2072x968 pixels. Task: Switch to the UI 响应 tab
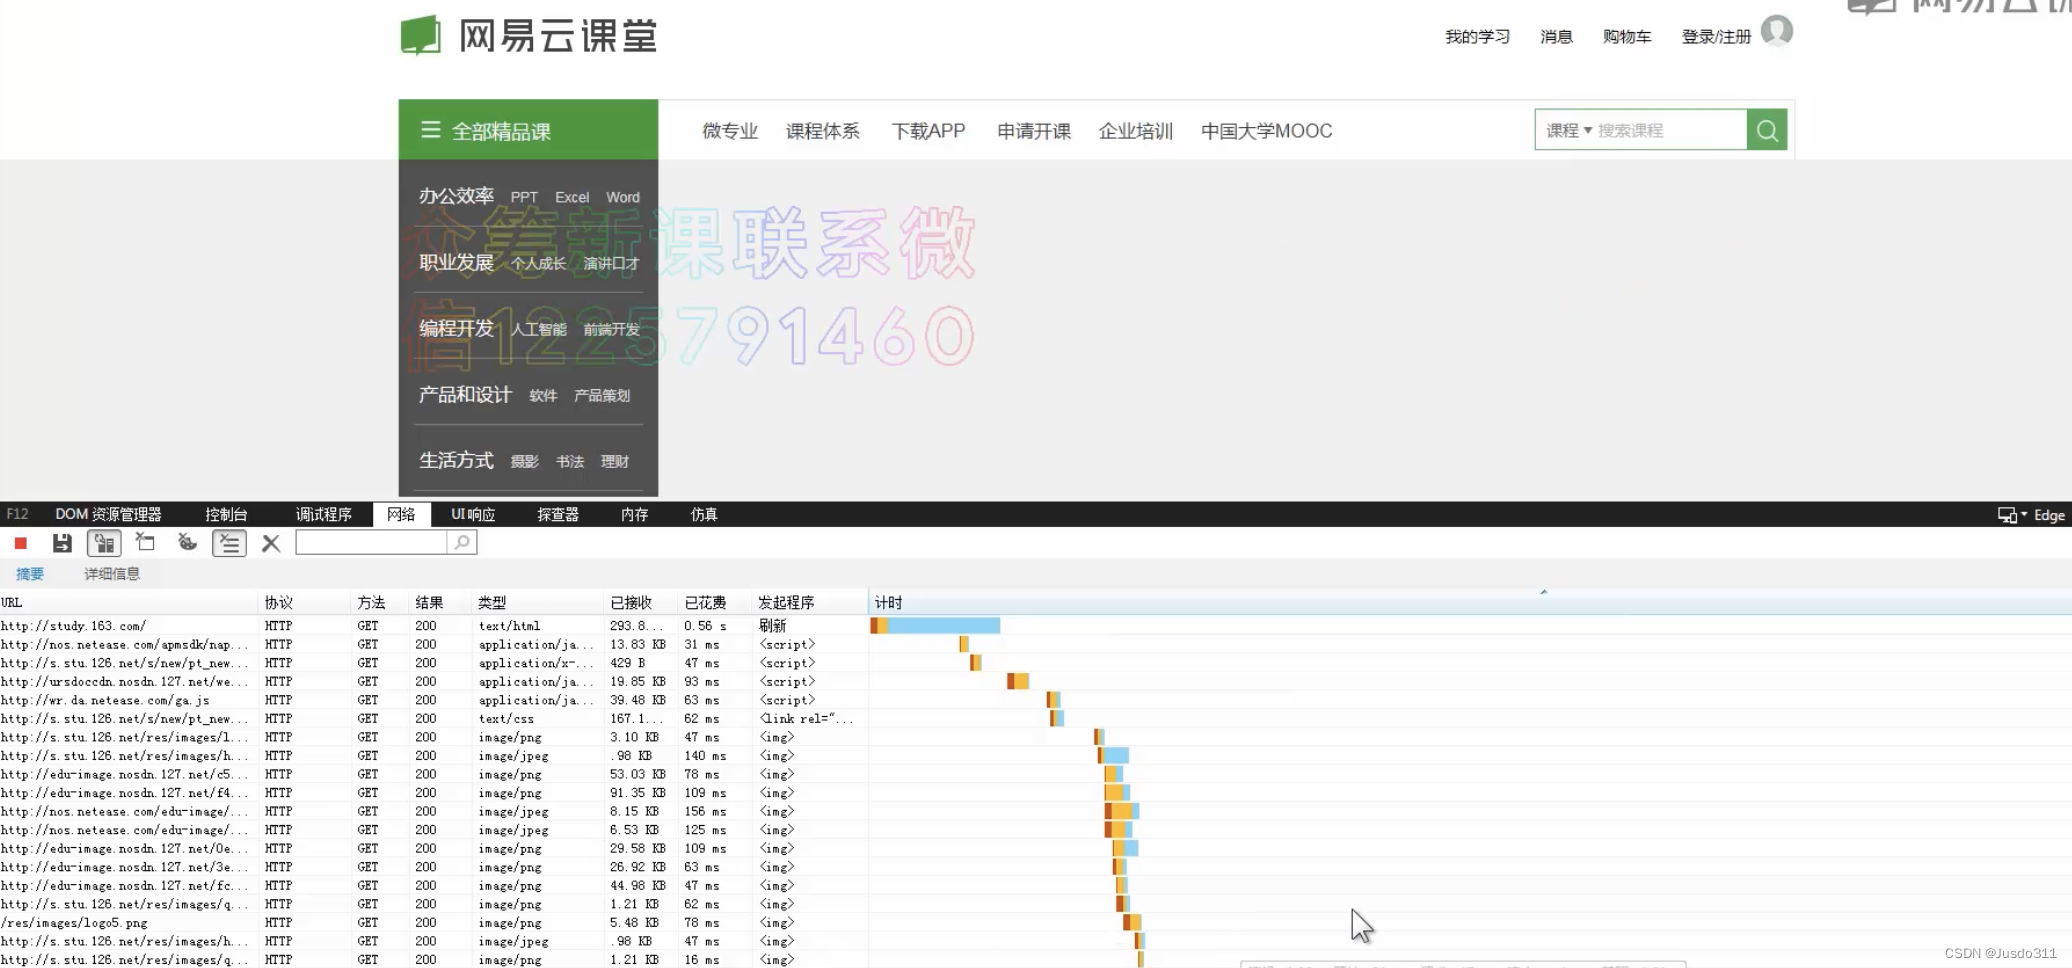click(473, 514)
